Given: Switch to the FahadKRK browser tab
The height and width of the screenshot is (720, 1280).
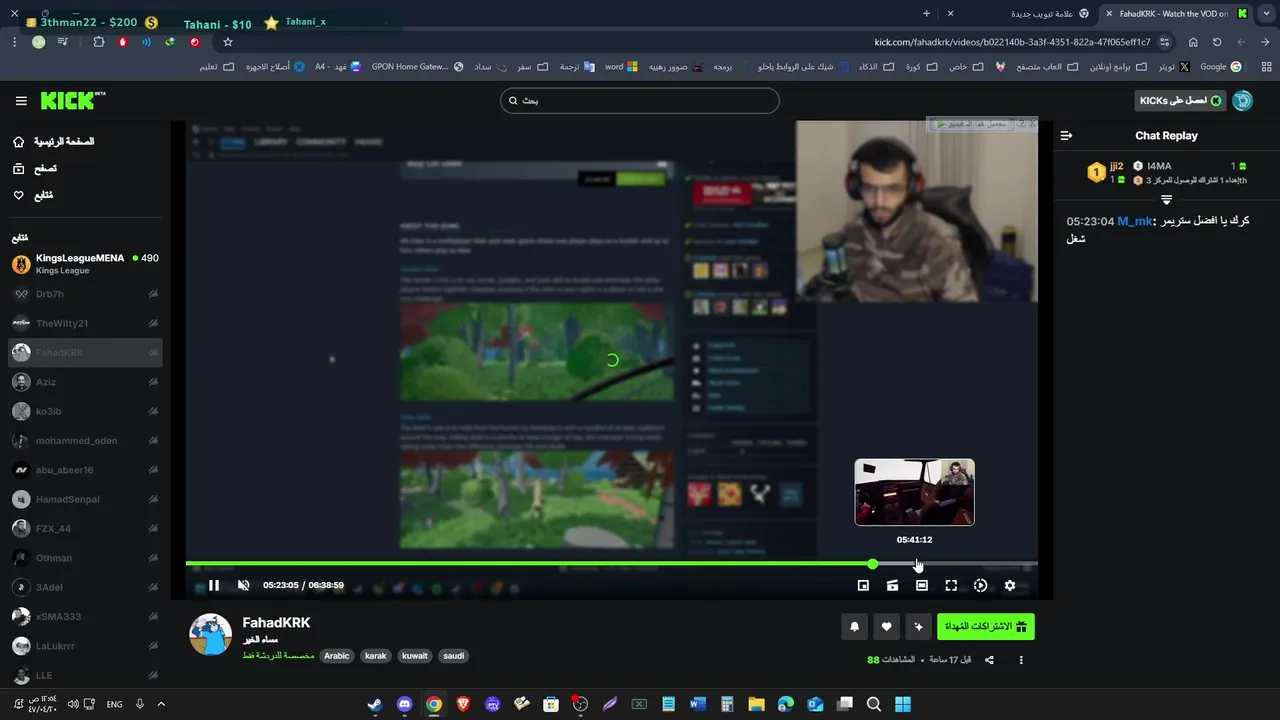Looking at the screenshot, I should pos(1177,14).
